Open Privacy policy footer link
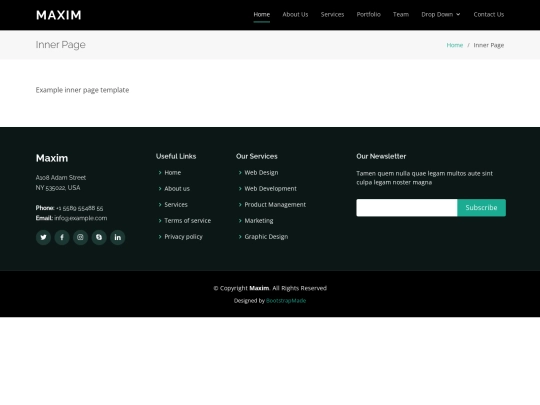Viewport: 540px width, 405px height. [x=184, y=237]
